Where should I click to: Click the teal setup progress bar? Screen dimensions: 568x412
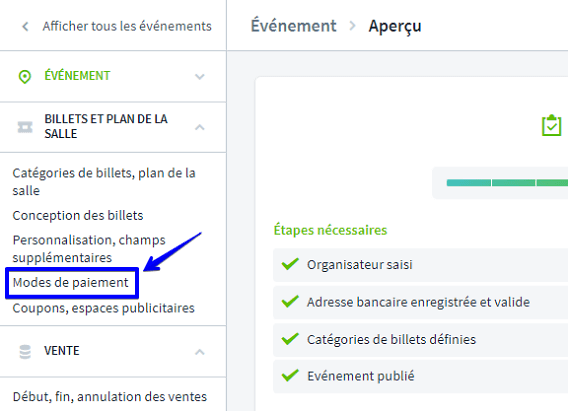(x=507, y=183)
